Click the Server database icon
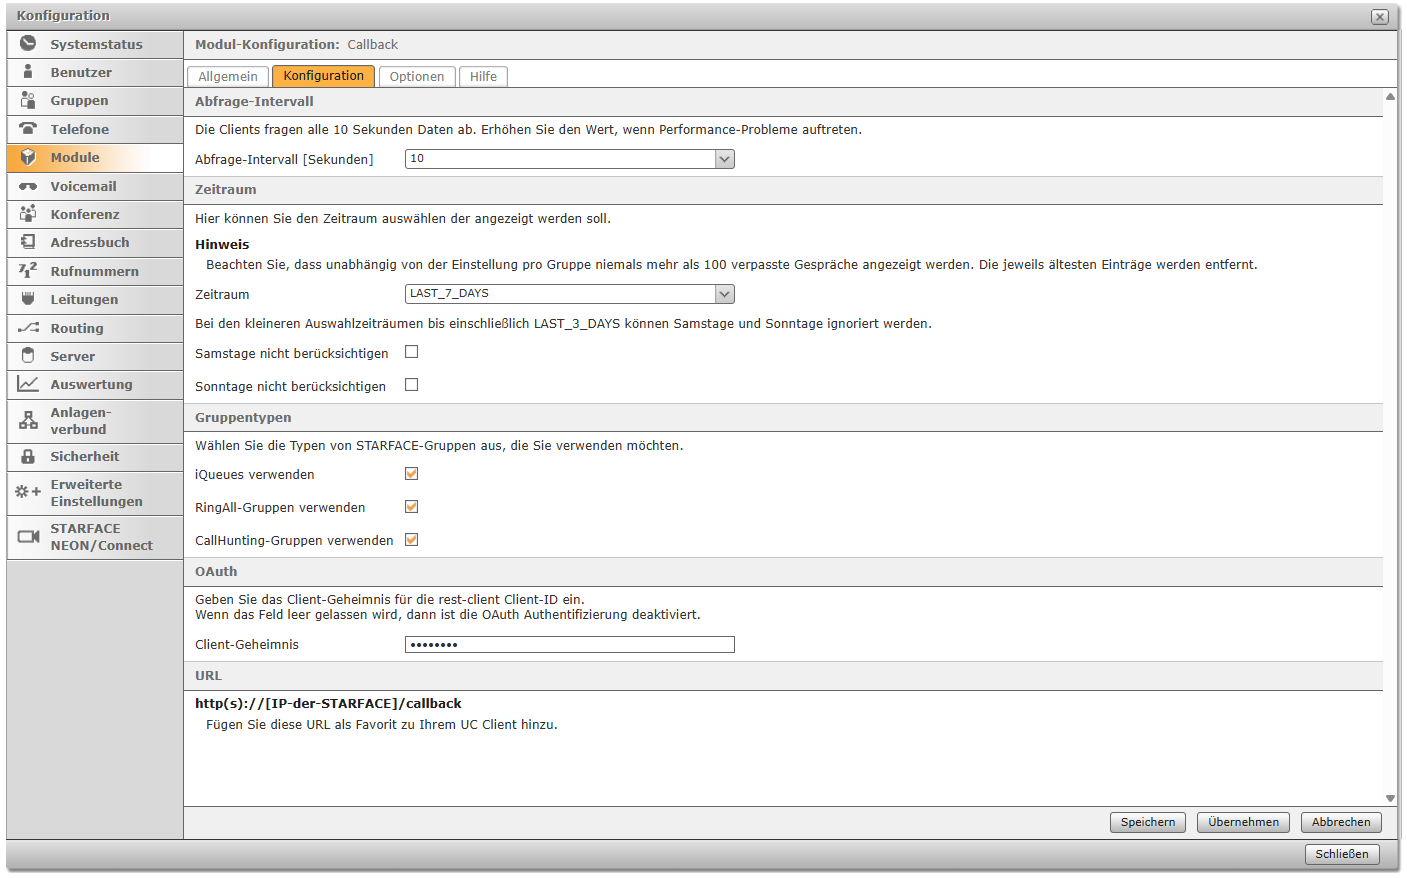 (28, 356)
